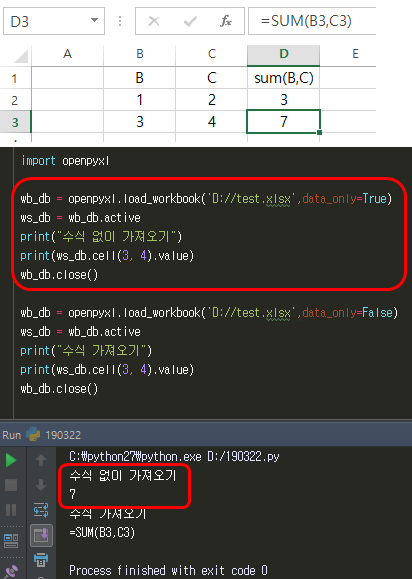Print the Run console output
The height and width of the screenshot is (579, 412).
(x=41, y=559)
